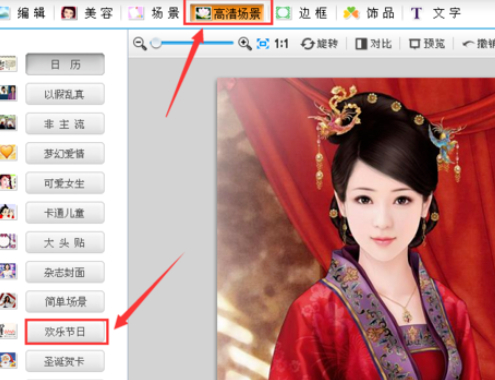Viewport: 495px width, 380px height.
Task: Click the thumbnail beside 大头贴
Action: pos(8,241)
